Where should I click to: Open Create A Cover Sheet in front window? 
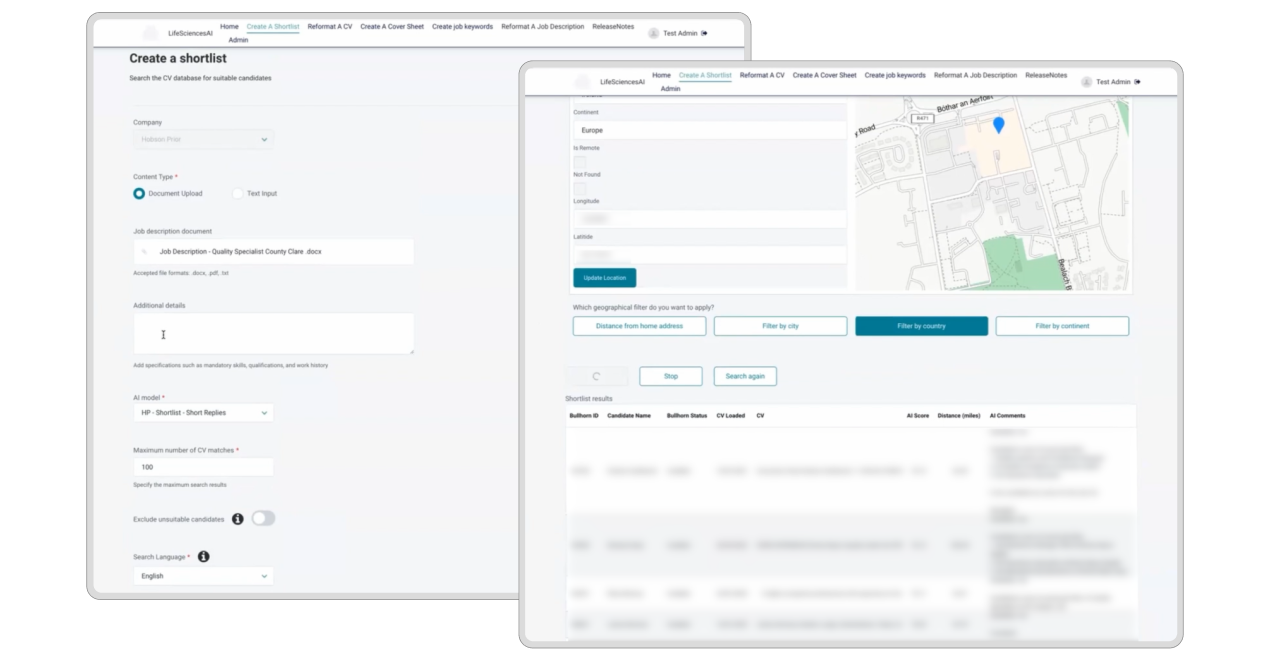pos(824,75)
